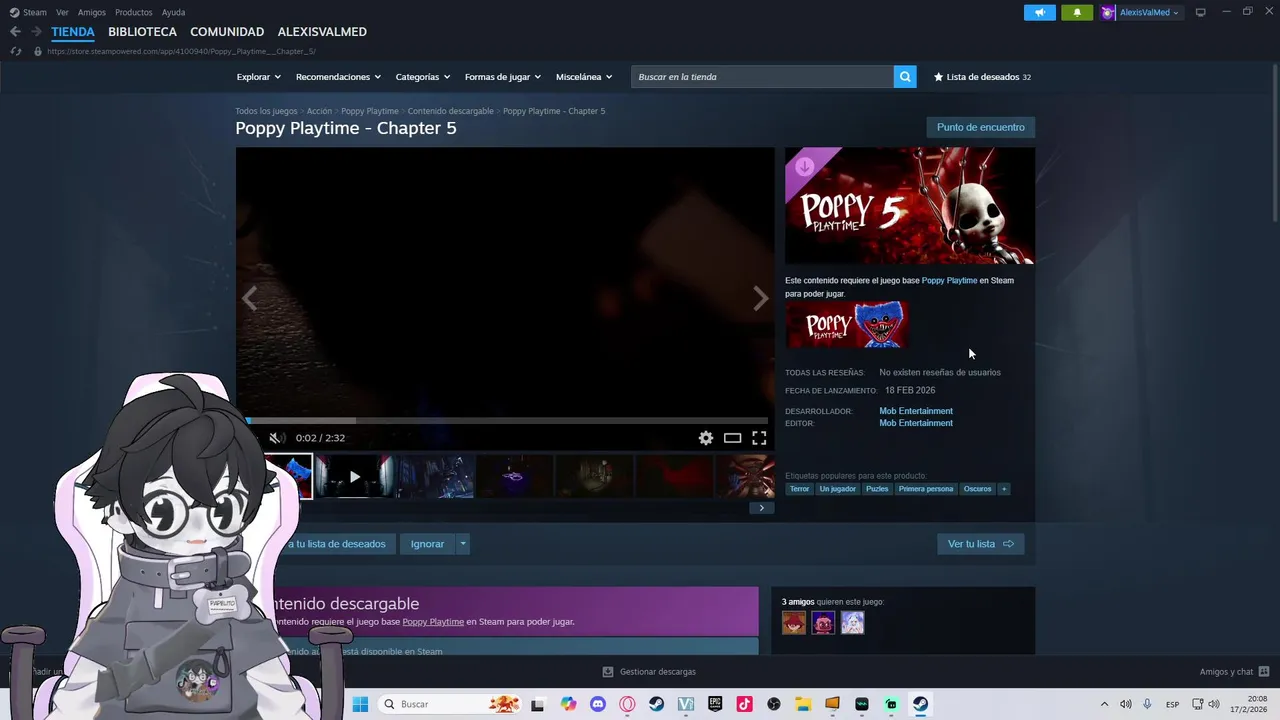Open Copilot from the taskbar
1280x720 pixels.
pyautogui.click(x=569, y=704)
